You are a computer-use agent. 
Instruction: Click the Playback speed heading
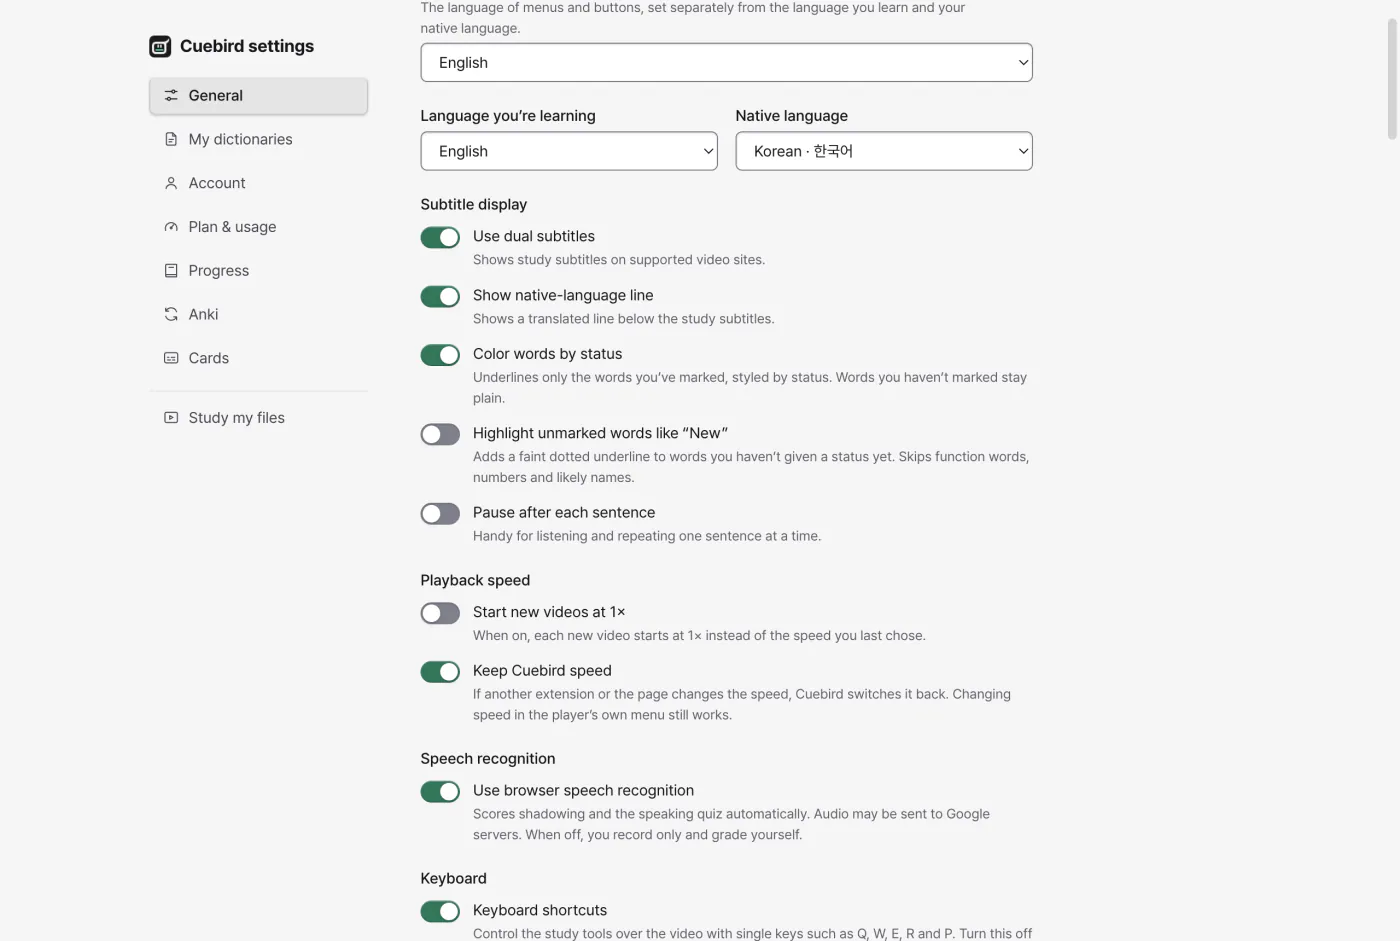click(x=475, y=580)
